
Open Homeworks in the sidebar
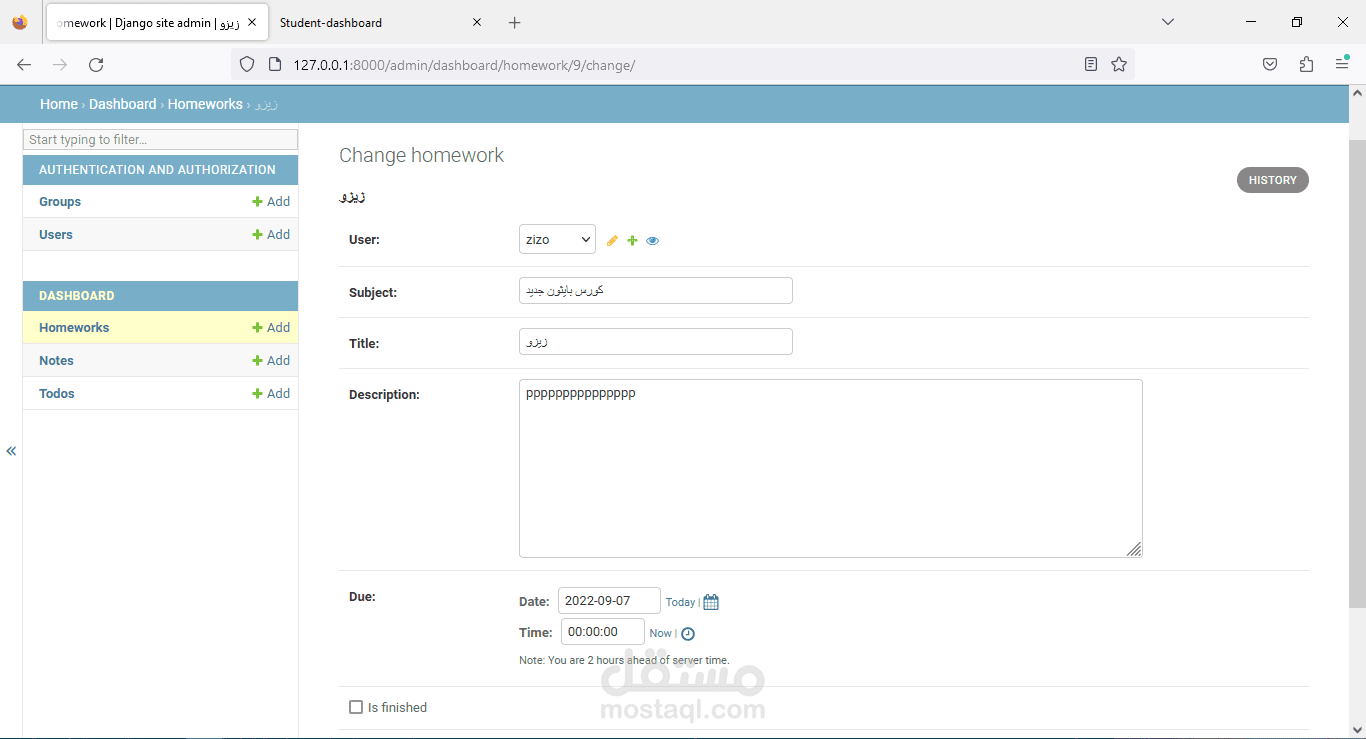click(74, 328)
